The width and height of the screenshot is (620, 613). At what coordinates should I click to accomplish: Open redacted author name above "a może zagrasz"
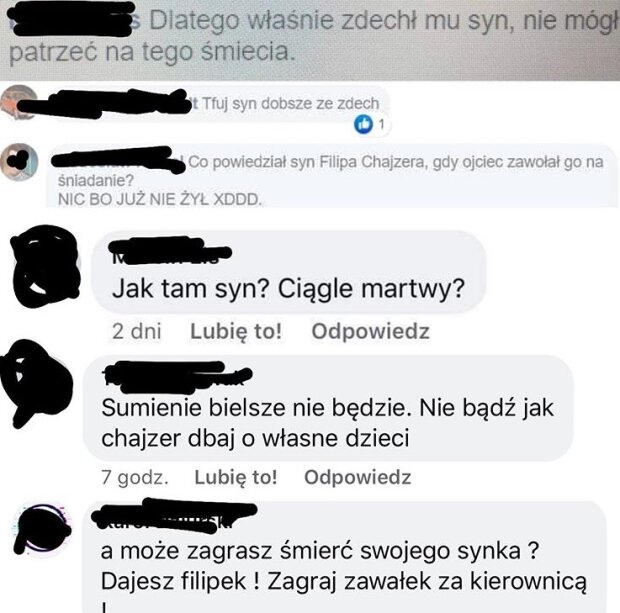coord(174,513)
